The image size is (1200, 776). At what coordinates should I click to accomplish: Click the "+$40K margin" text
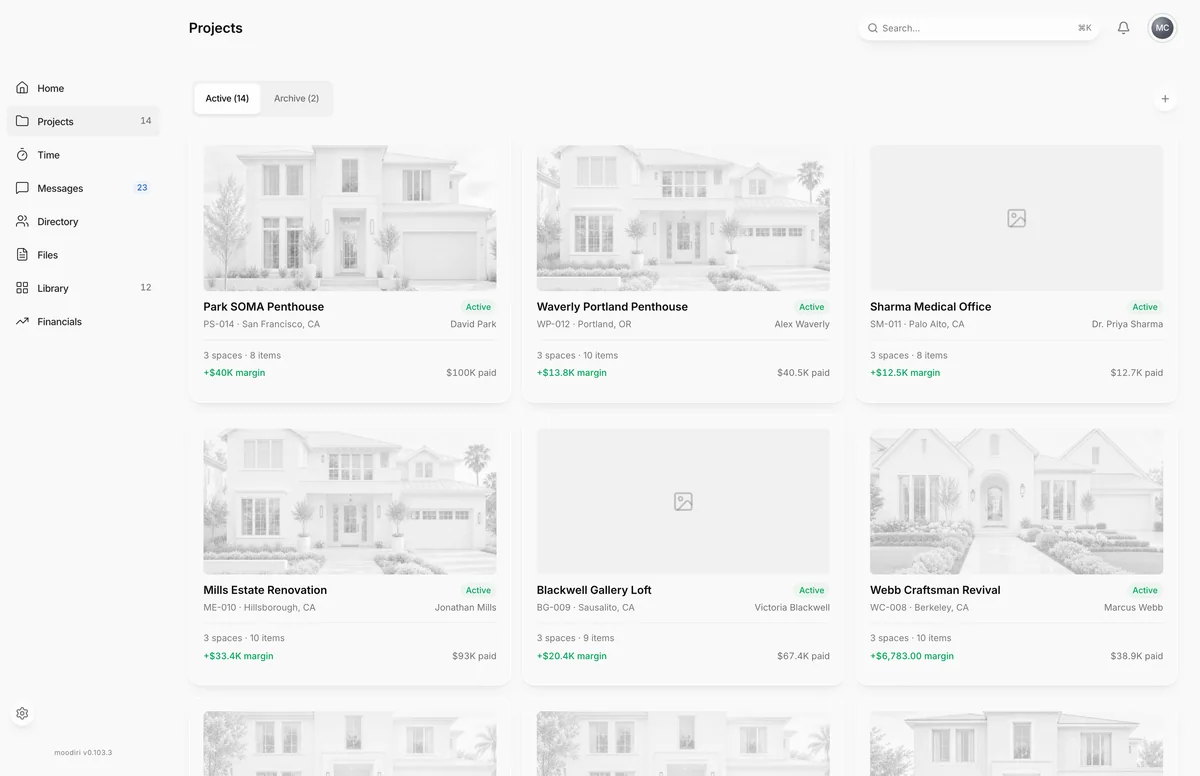(234, 373)
